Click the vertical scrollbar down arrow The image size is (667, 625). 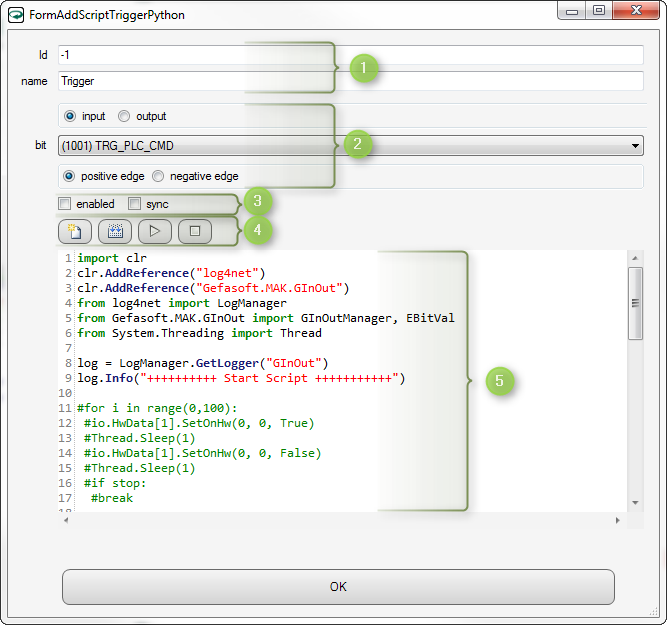pos(635,503)
